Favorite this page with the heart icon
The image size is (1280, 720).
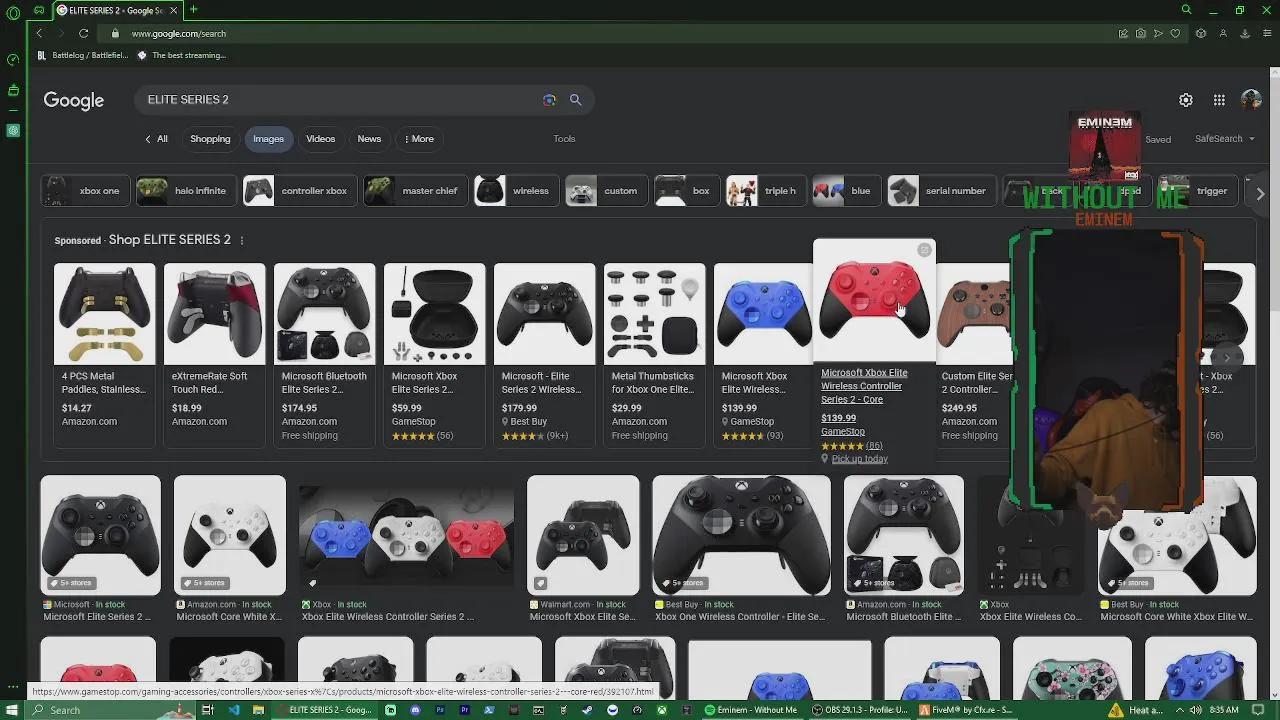[x=1175, y=33]
